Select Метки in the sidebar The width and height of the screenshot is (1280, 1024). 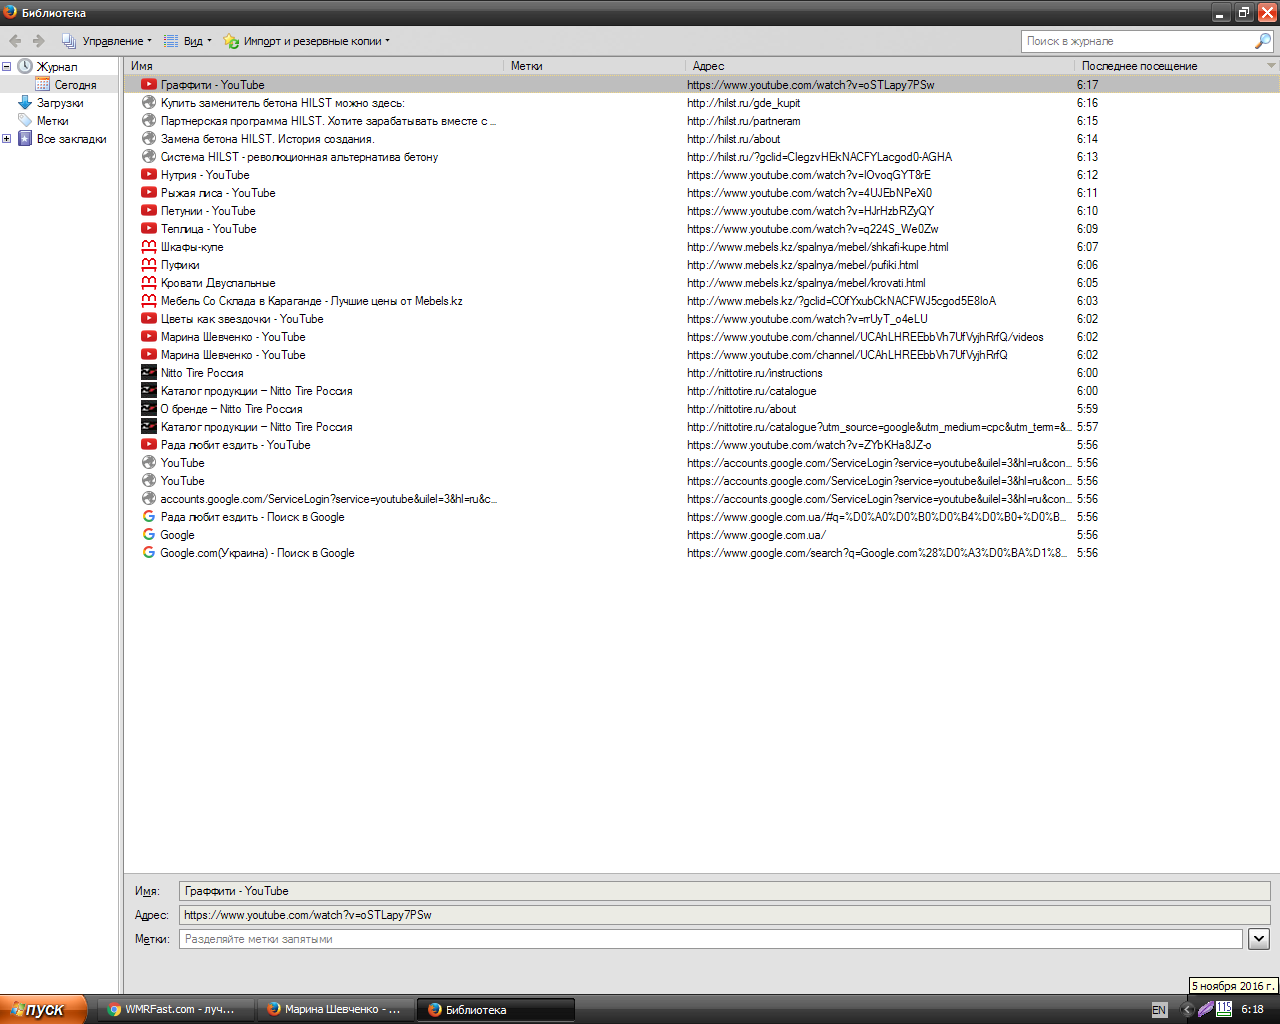point(53,121)
